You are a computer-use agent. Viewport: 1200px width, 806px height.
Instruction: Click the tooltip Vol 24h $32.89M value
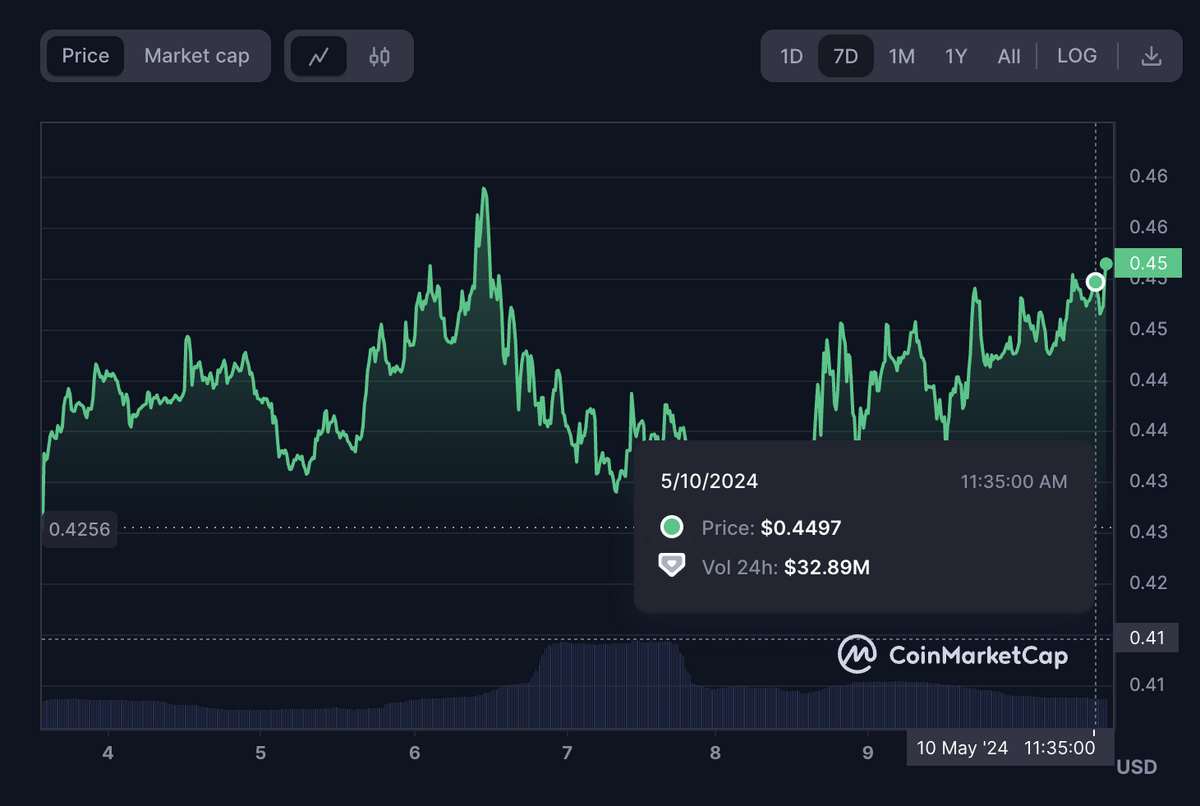coord(827,567)
